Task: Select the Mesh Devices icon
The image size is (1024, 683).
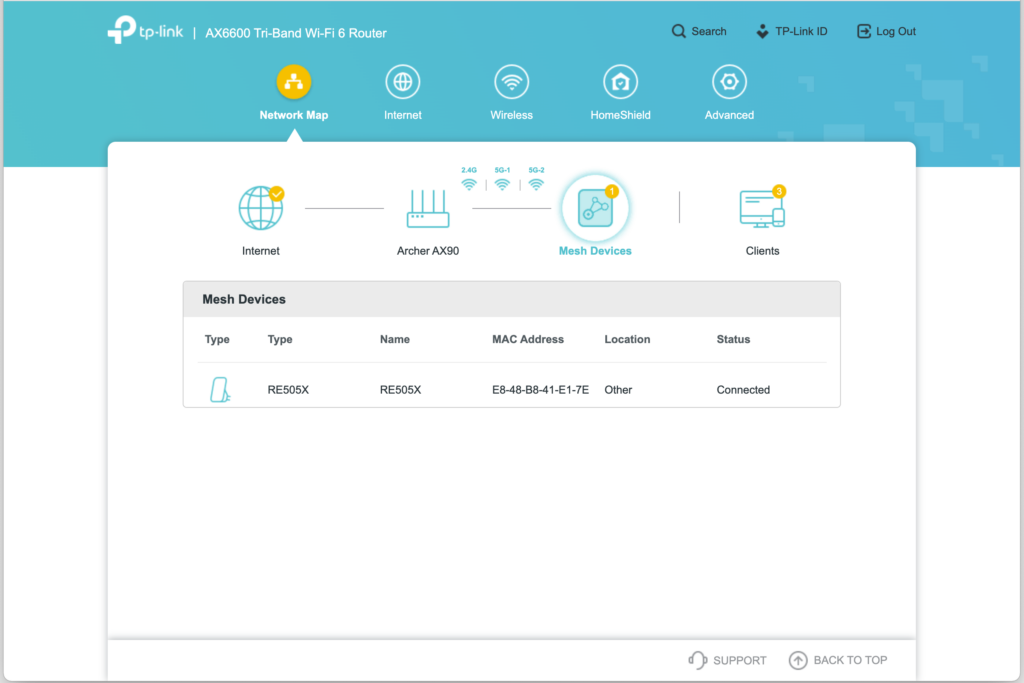Action: [x=595, y=208]
